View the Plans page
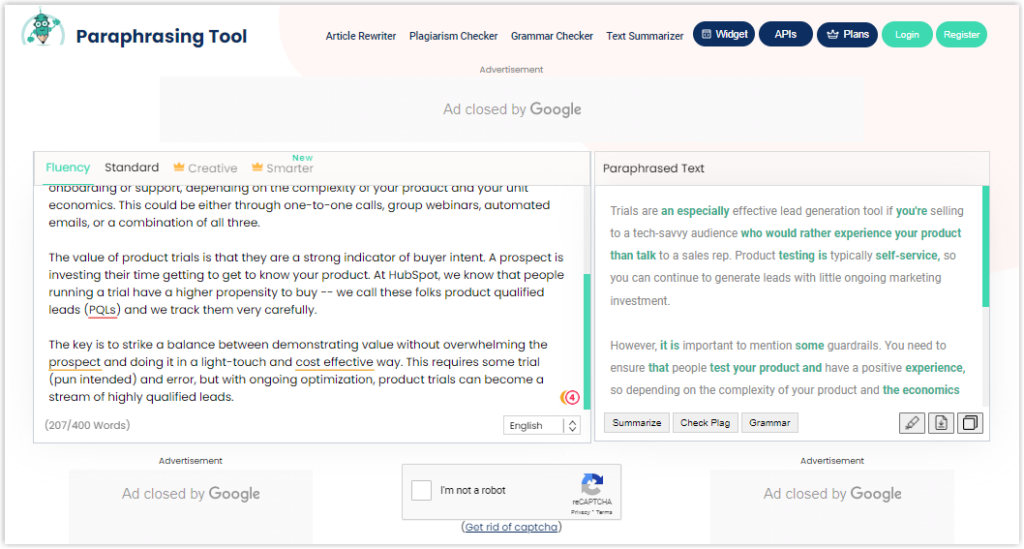Image resolution: width=1024 pixels, height=549 pixels. click(847, 34)
